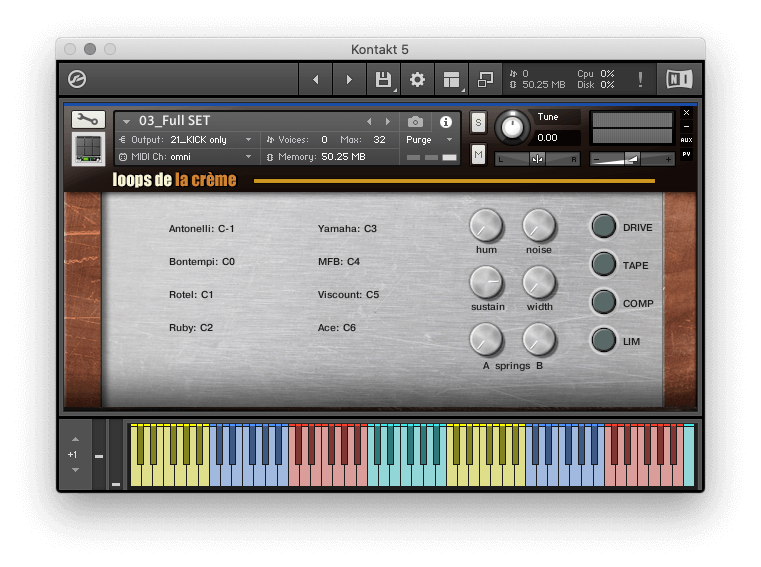Click the hum knob
The width and height of the screenshot is (761, 567).
pos(486,225)
